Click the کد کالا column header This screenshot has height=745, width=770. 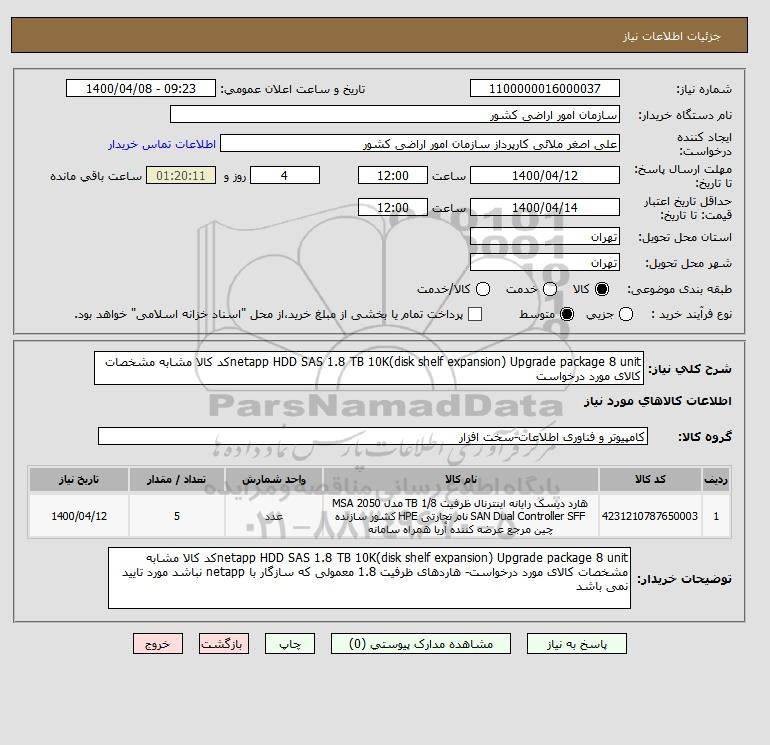coord(650,479)
